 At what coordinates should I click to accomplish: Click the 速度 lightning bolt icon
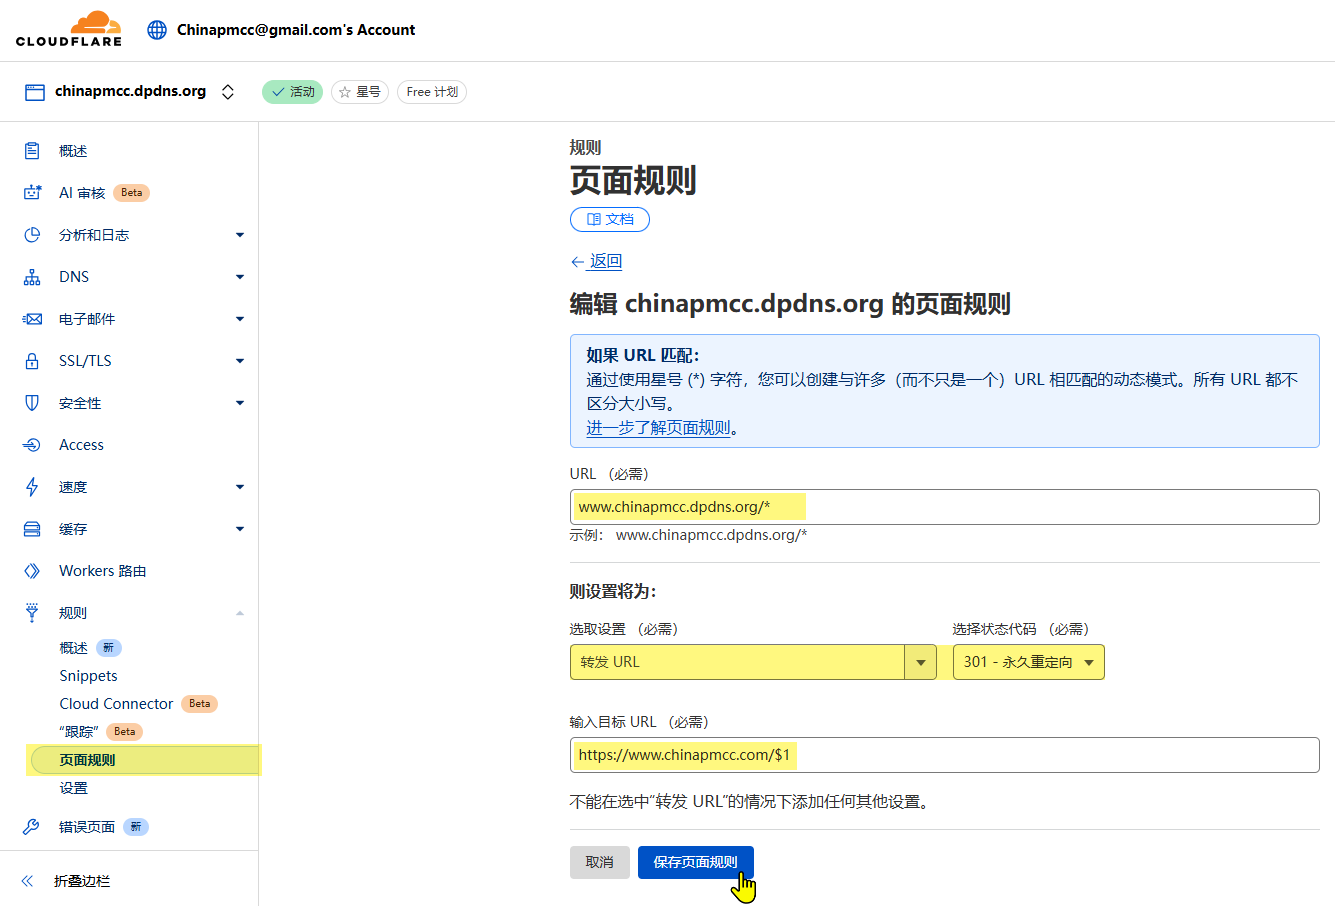32,487
